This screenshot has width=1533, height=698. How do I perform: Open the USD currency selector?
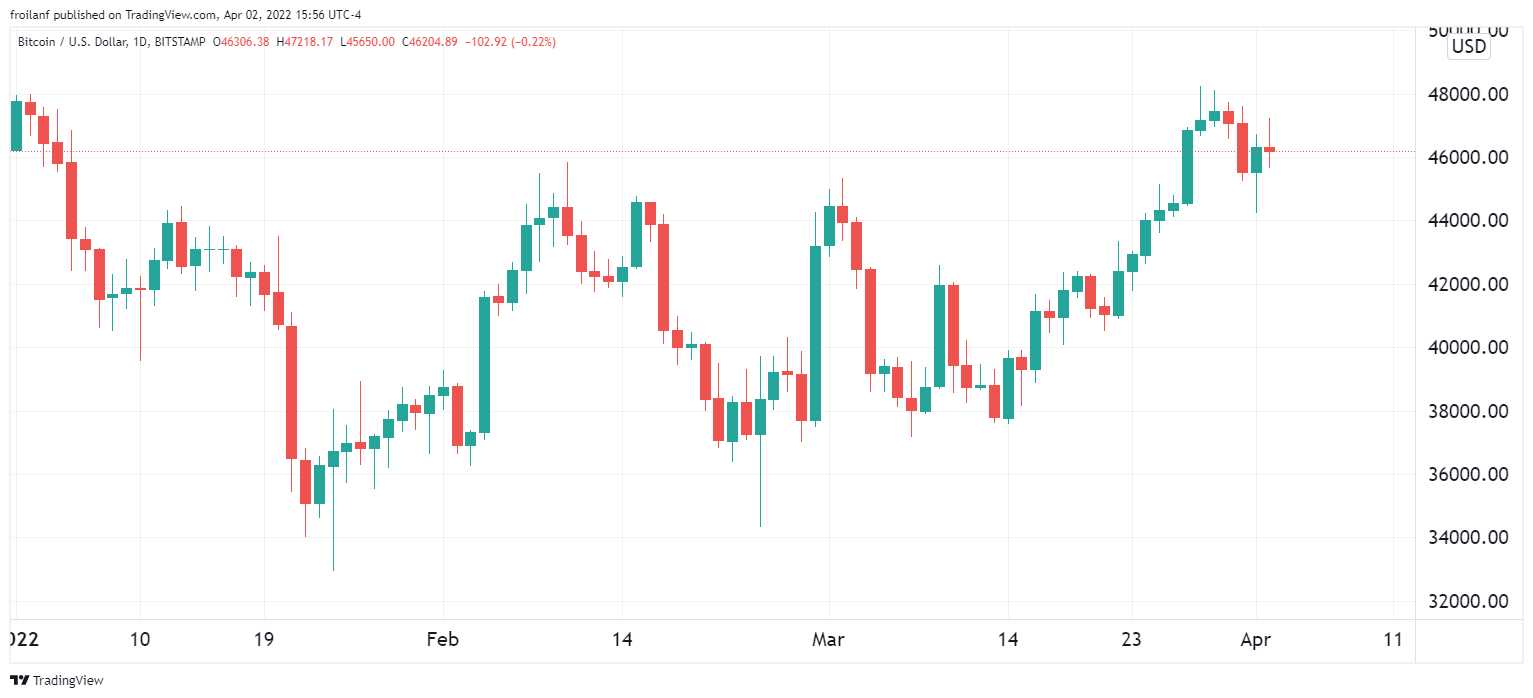click(1469, 47)
